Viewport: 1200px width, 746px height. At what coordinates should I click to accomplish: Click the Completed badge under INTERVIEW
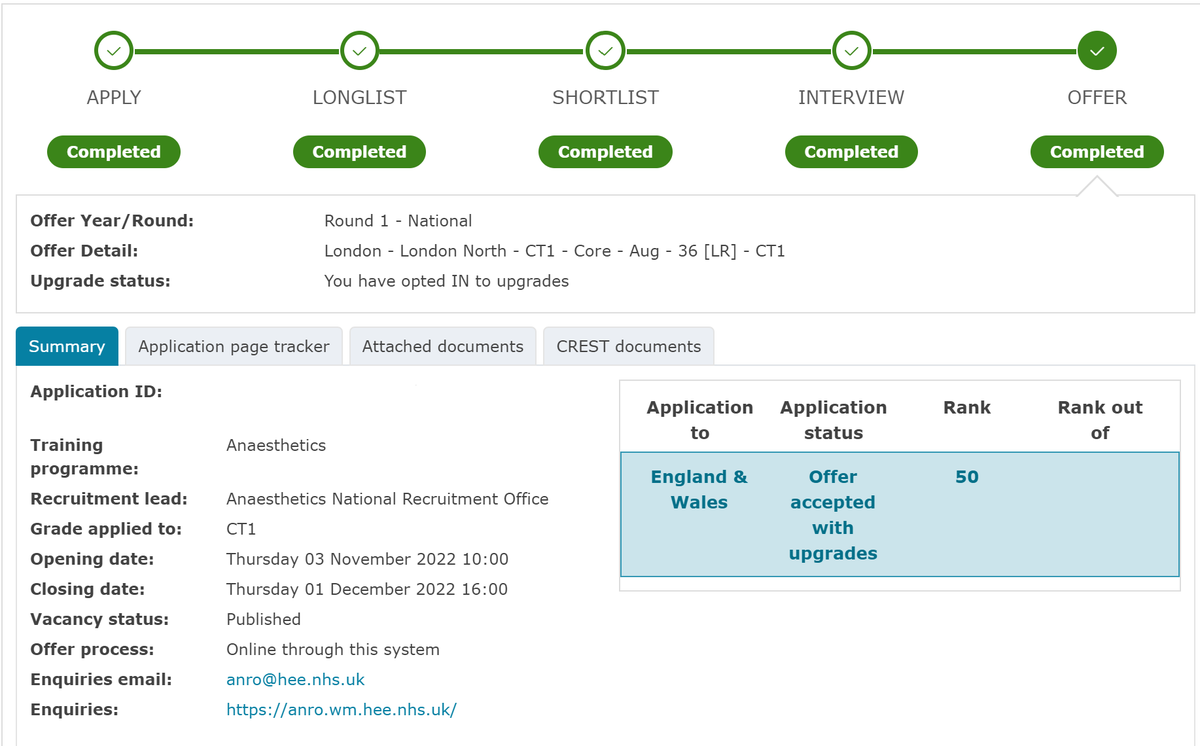[851, 152]
